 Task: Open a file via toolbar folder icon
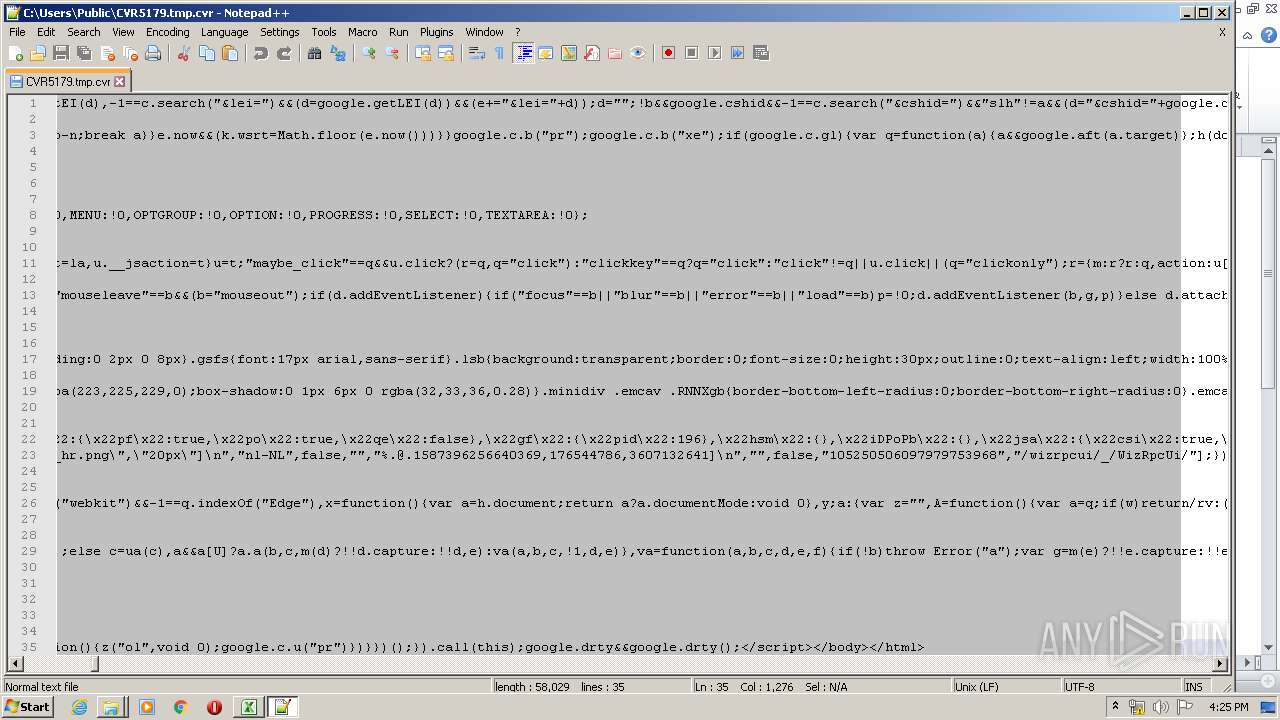(38, 53)
